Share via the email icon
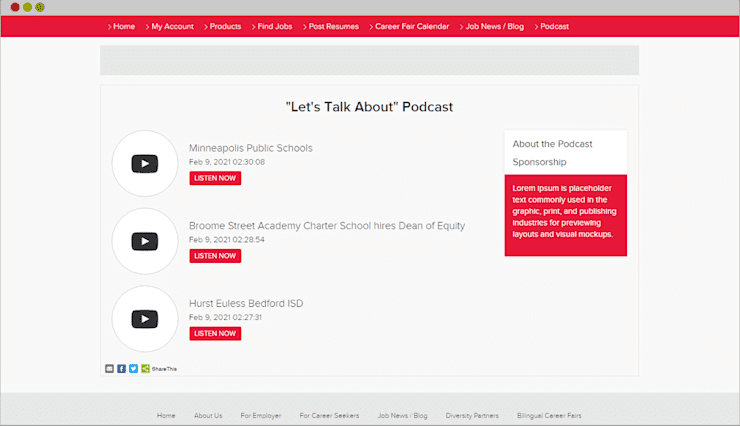Viewport: 740px width, 426px height. pos(109,368)
